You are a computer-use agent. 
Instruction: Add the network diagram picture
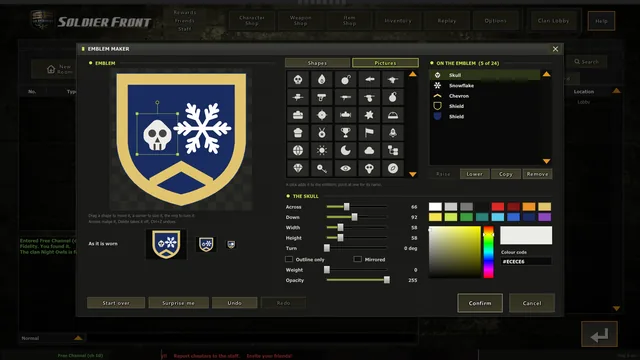pos(393,151)
